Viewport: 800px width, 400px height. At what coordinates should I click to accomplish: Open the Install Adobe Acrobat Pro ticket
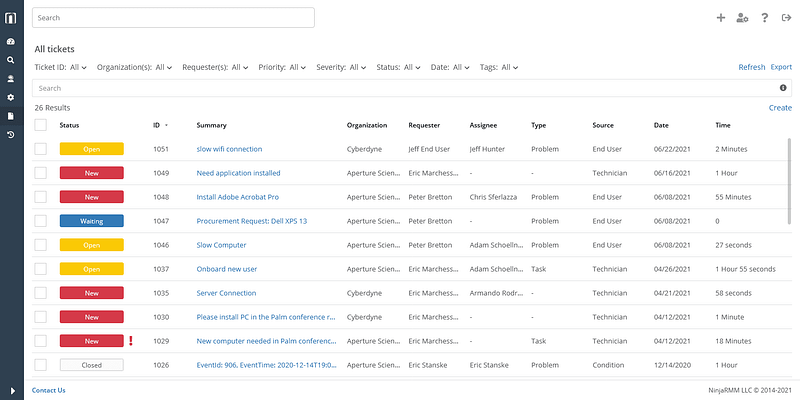tap(238, 197)
